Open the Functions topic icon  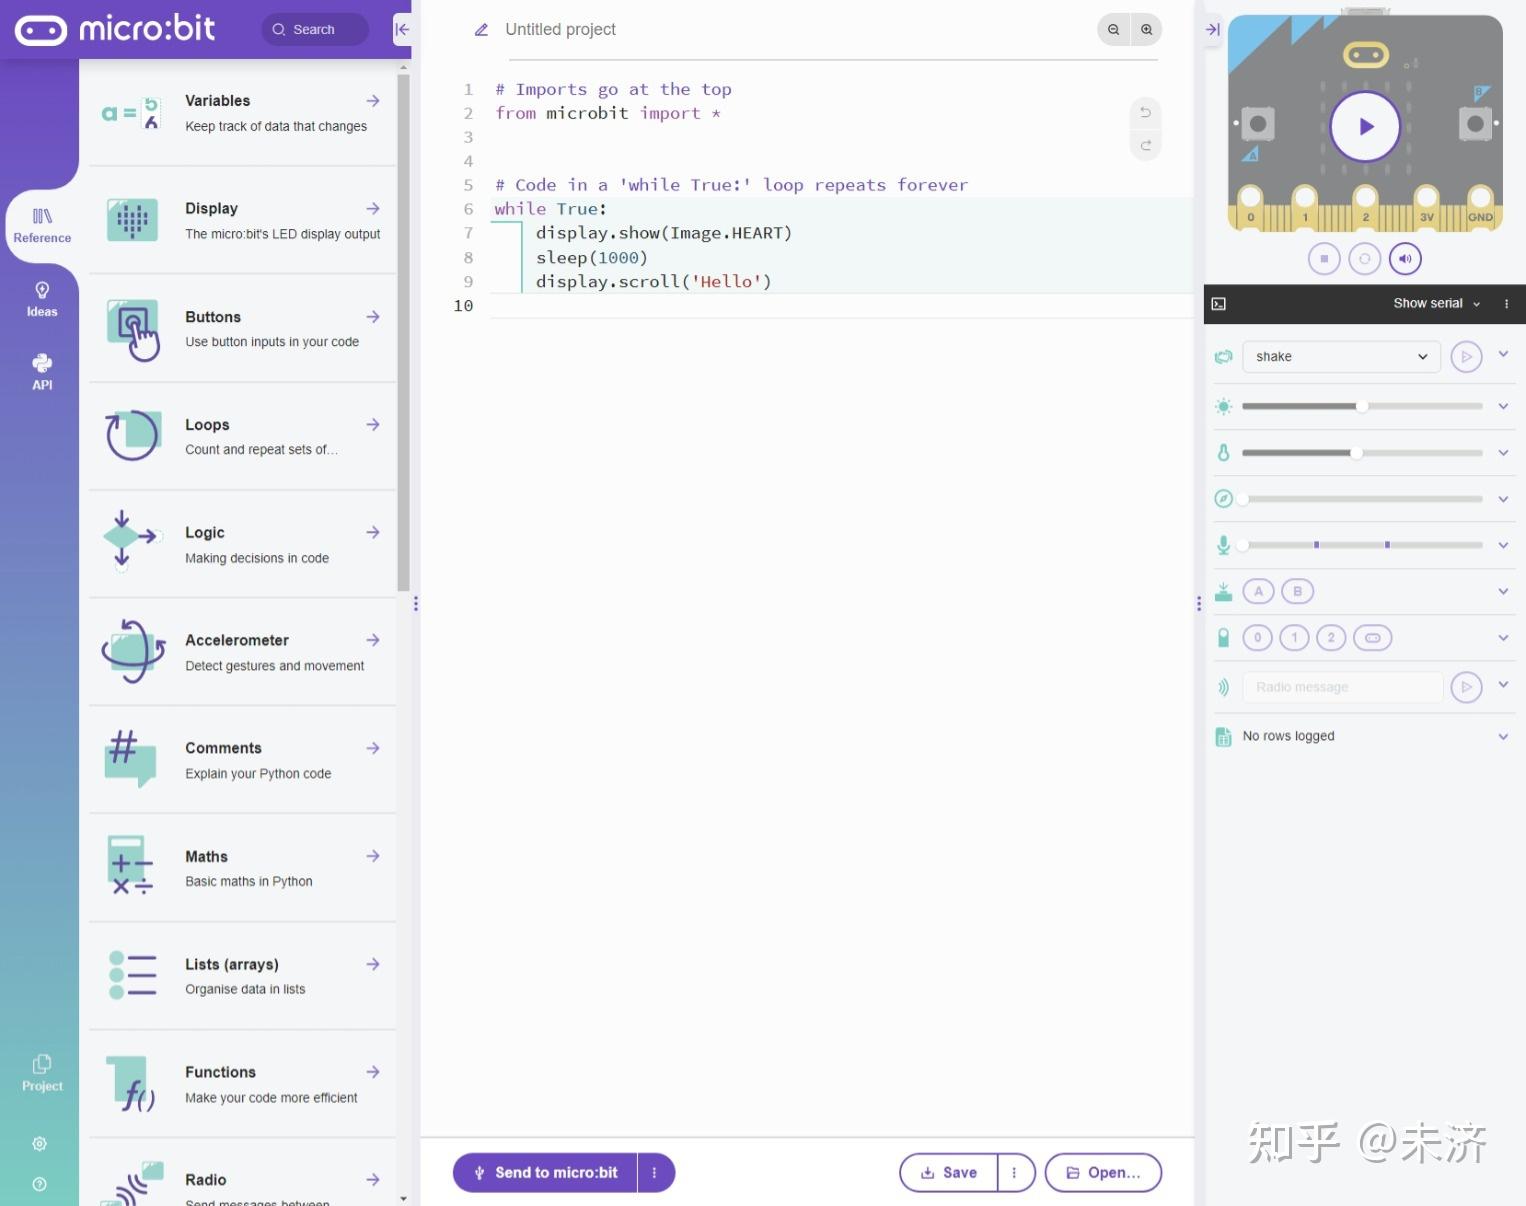point(131,1084)
